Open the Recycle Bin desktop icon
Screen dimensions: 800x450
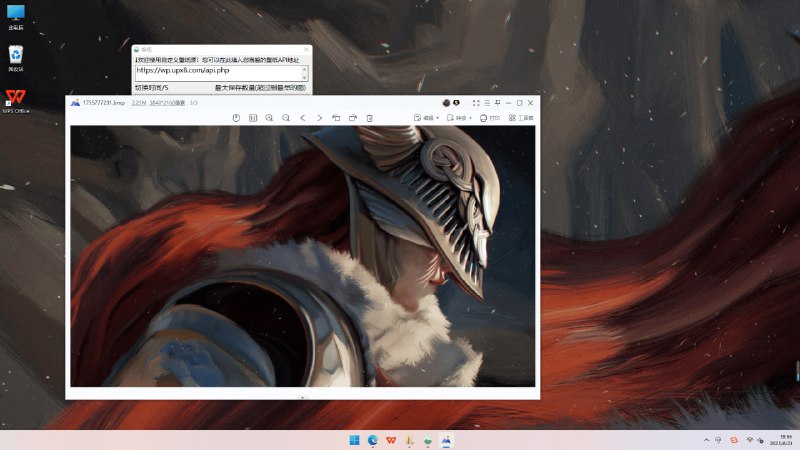[16, 58]
